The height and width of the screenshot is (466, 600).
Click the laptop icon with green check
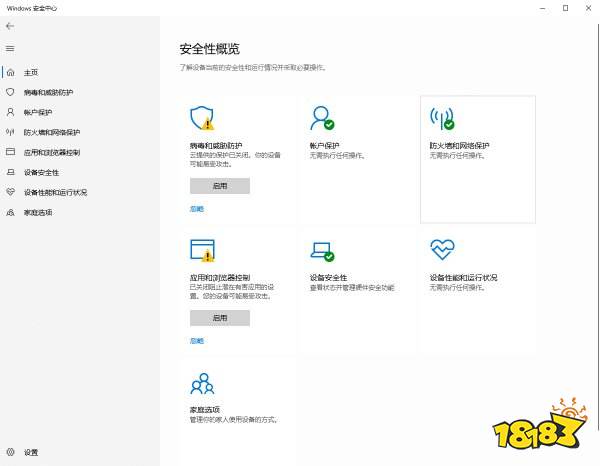coord(322,252)
